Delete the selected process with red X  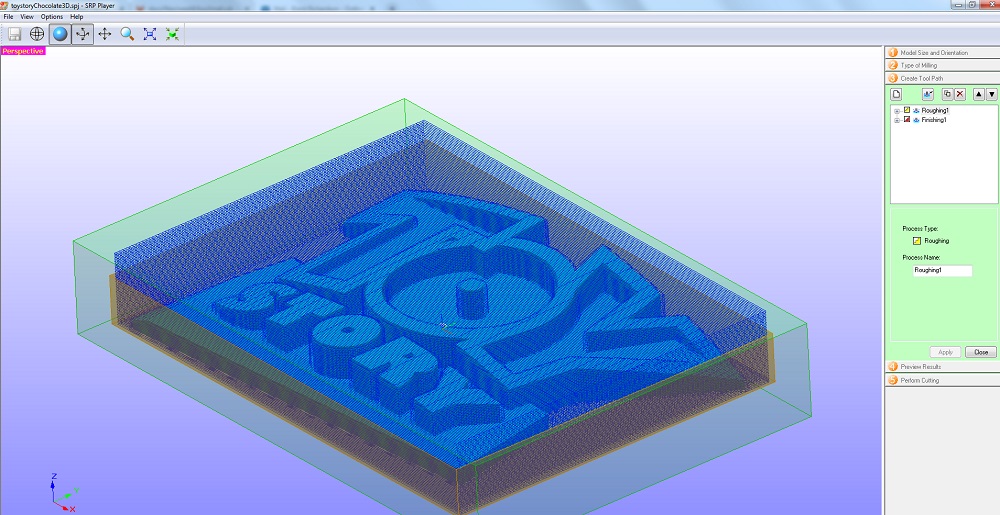point(959,94)
